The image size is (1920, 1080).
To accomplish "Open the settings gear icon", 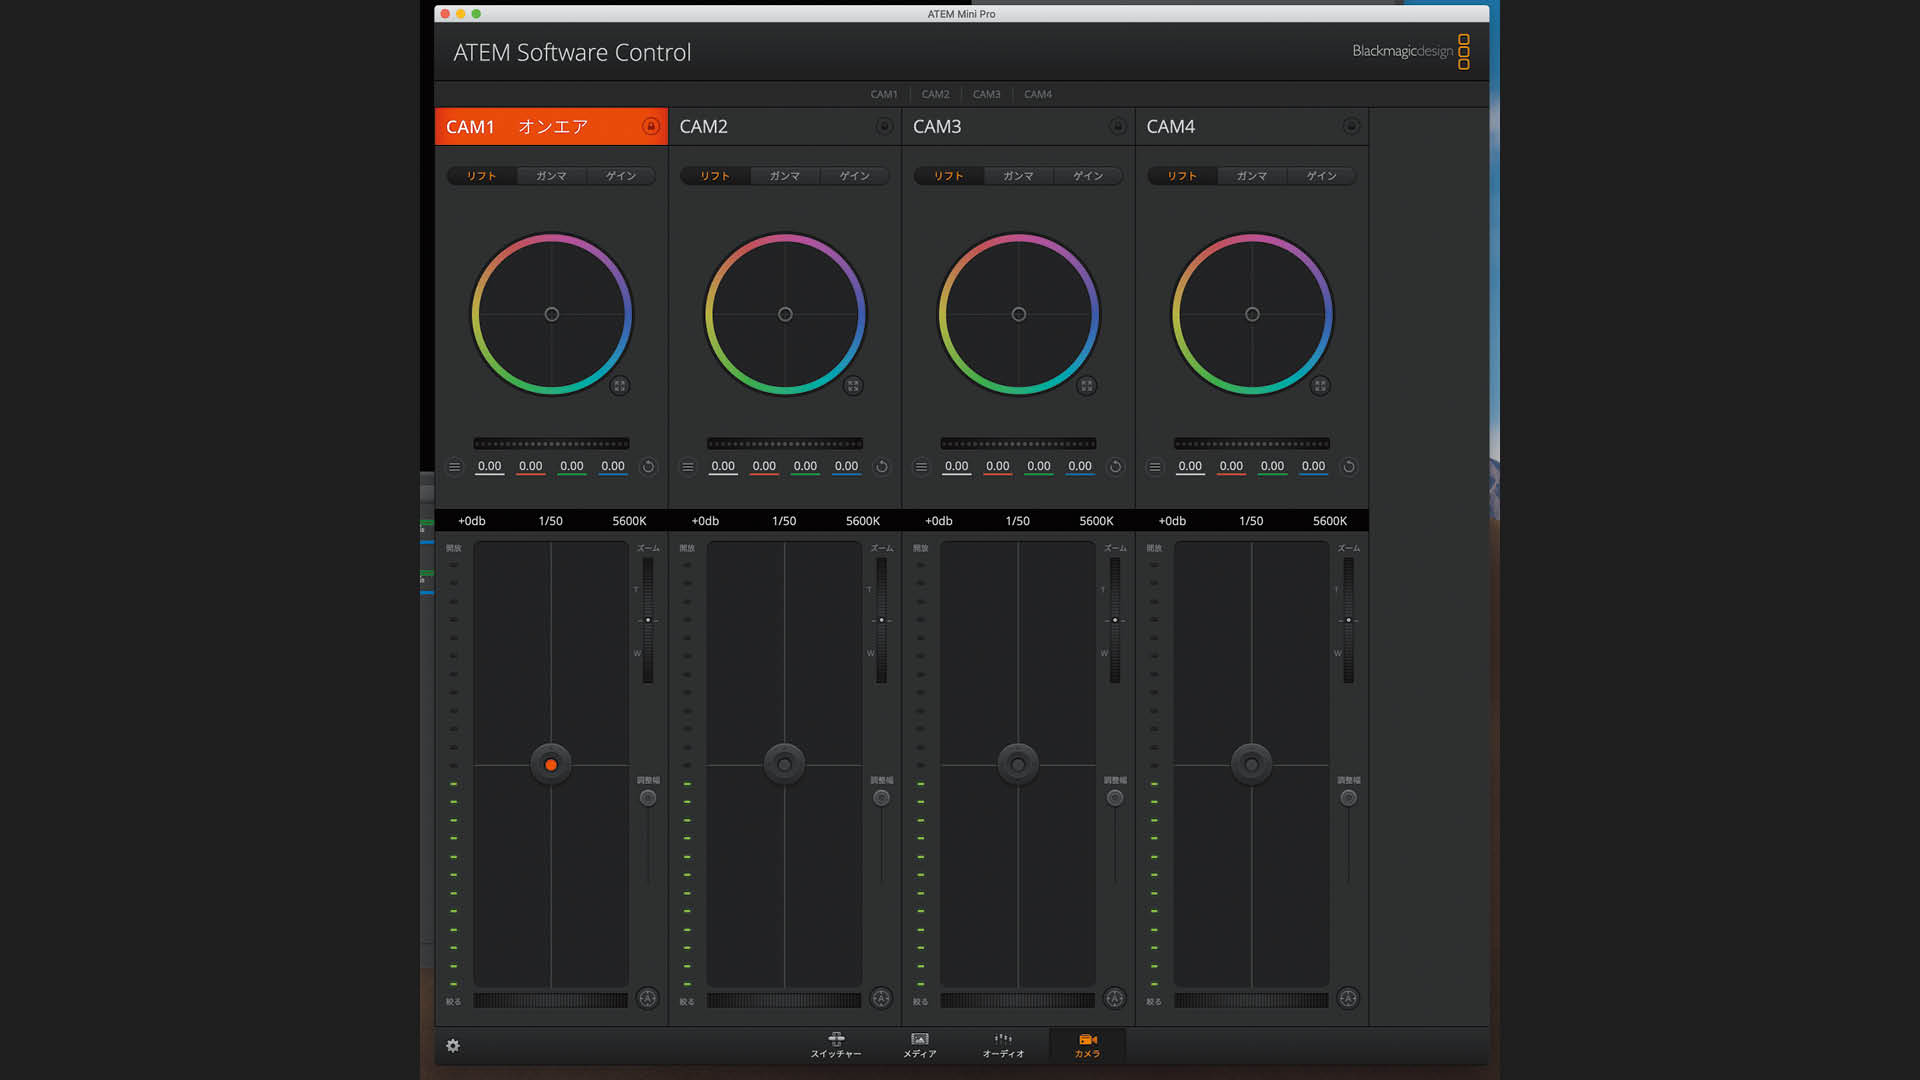I will coord(453,1046).
